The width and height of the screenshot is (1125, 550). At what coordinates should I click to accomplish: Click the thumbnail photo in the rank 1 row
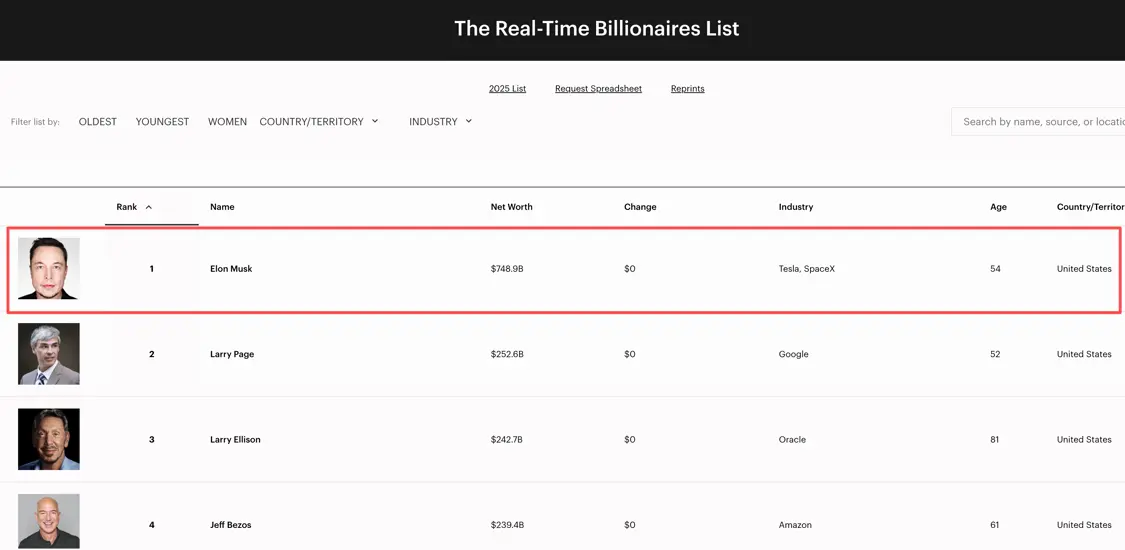49,268
